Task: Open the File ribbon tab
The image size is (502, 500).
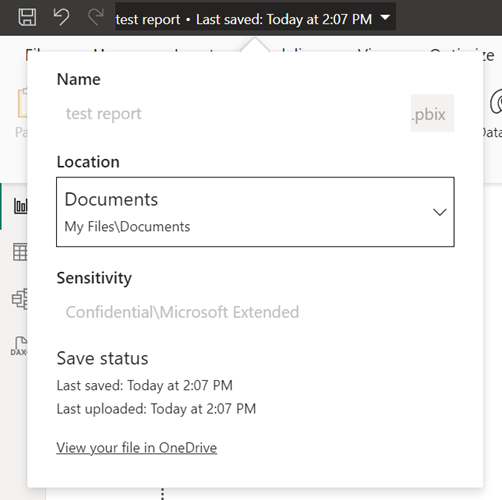Action: click(x=33, y=53)
